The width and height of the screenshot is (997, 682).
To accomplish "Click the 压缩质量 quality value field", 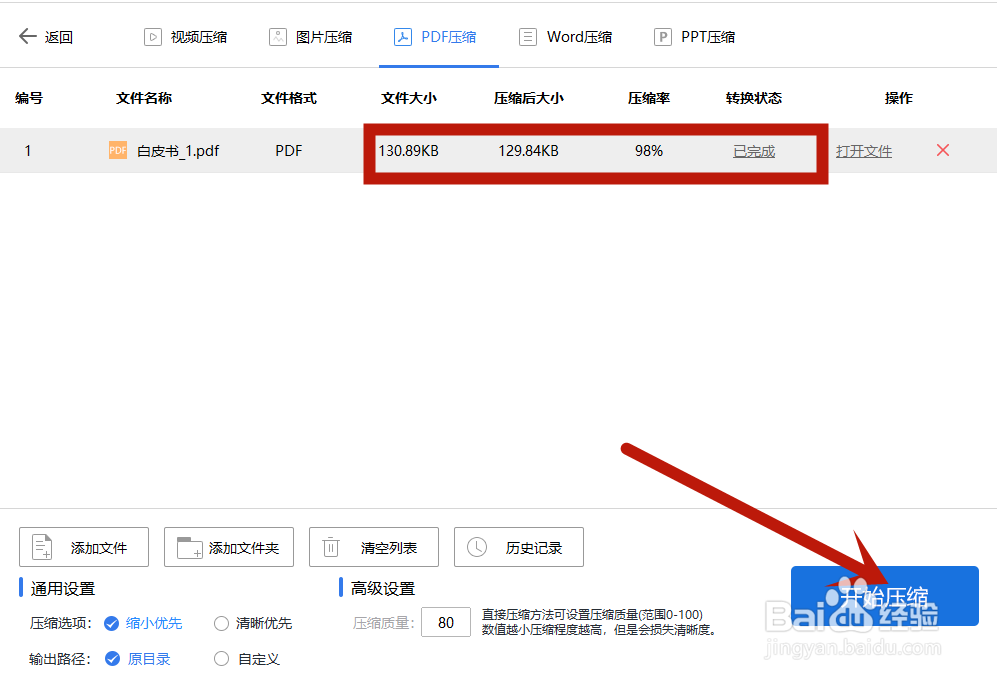I will coord(446,621).
